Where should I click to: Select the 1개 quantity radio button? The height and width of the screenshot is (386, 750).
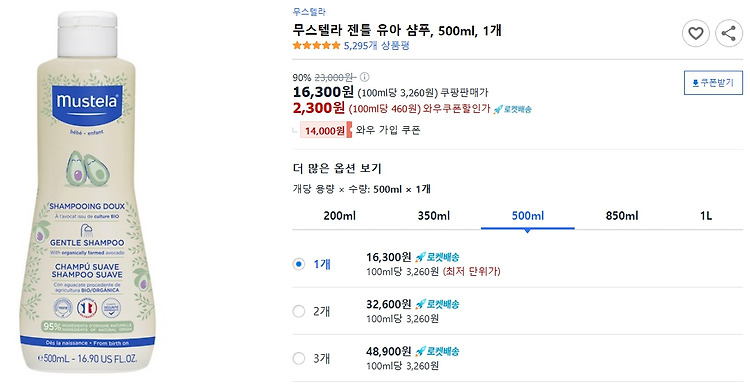pyautogui.click(x=298, y=264)
